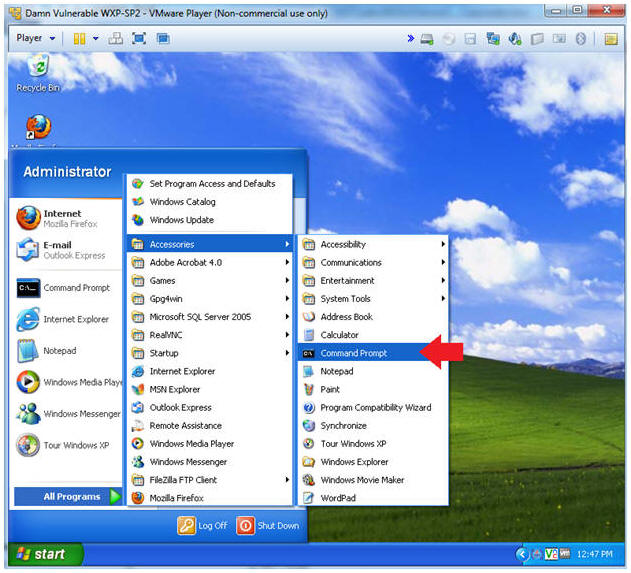Open Mozilla Firefox from All Programs list

coord(210,498)
